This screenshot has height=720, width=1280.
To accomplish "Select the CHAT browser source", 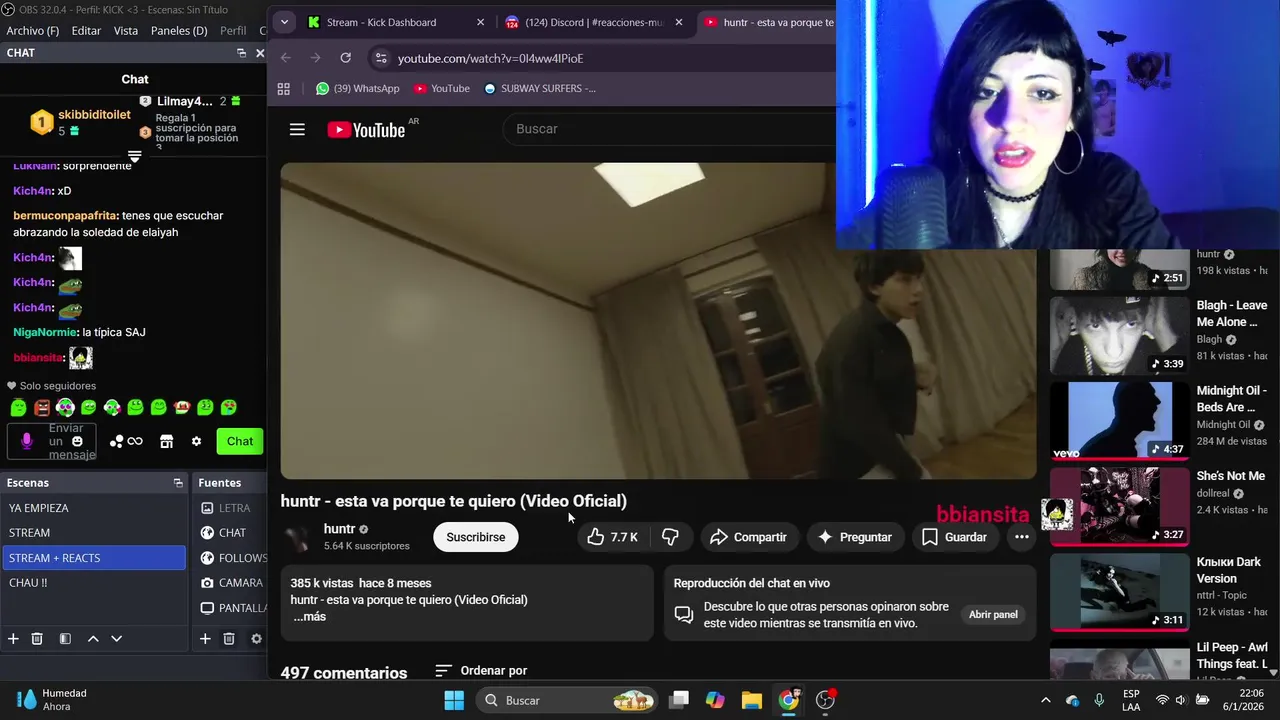I will tap(231, 533).
